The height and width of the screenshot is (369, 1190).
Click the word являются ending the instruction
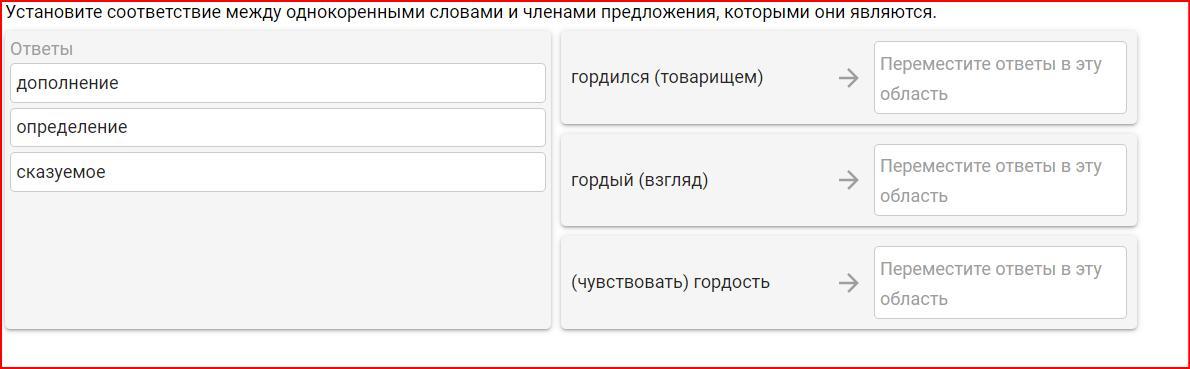click(891, 13)
